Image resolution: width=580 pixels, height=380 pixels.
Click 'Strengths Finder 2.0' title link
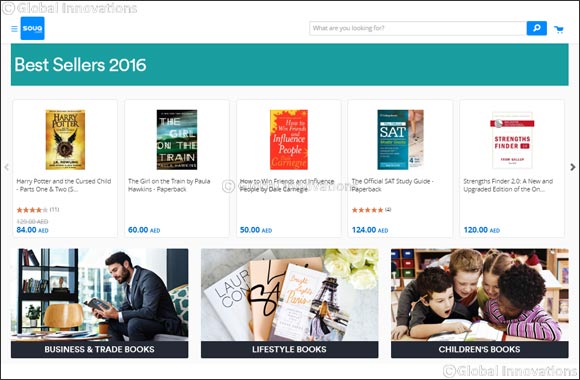508,185
